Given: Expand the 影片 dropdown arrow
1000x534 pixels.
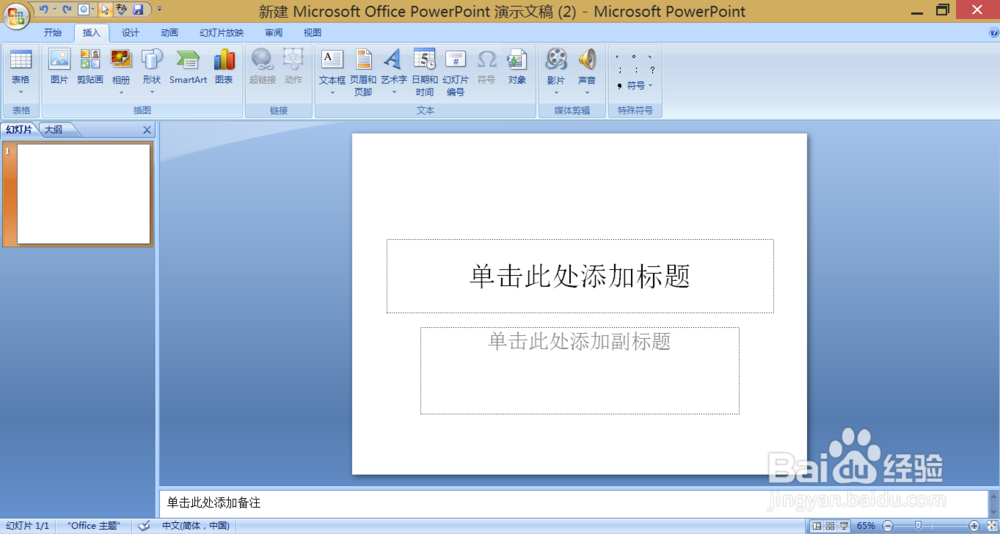Looking at the screenshot, I should (x=556, y=93).
